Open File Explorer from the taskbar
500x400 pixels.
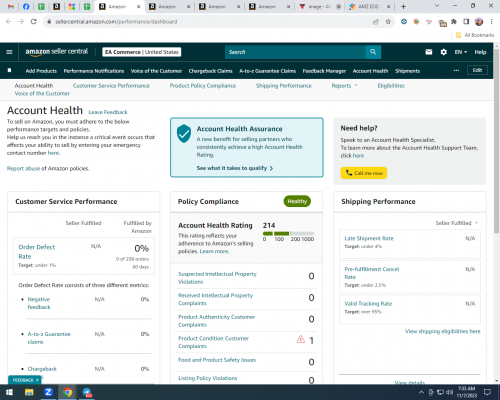click(29, 392)
